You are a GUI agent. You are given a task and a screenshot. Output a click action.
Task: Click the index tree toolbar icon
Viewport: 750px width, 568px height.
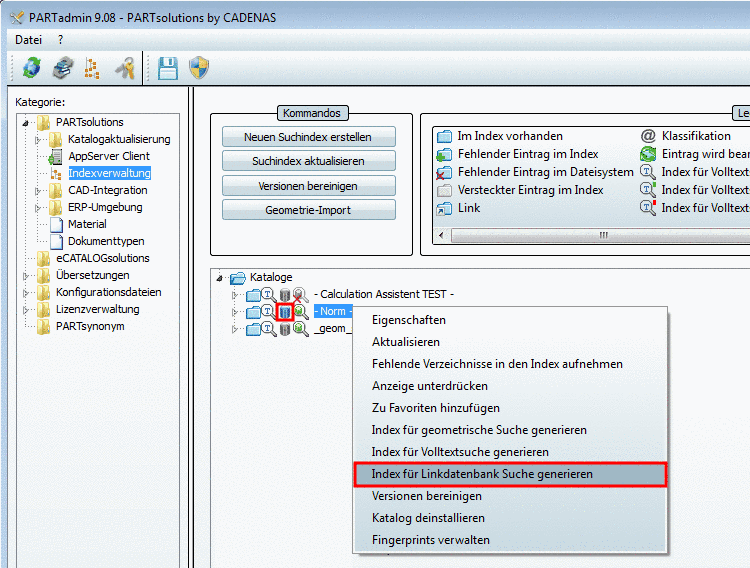click(92, 67)
